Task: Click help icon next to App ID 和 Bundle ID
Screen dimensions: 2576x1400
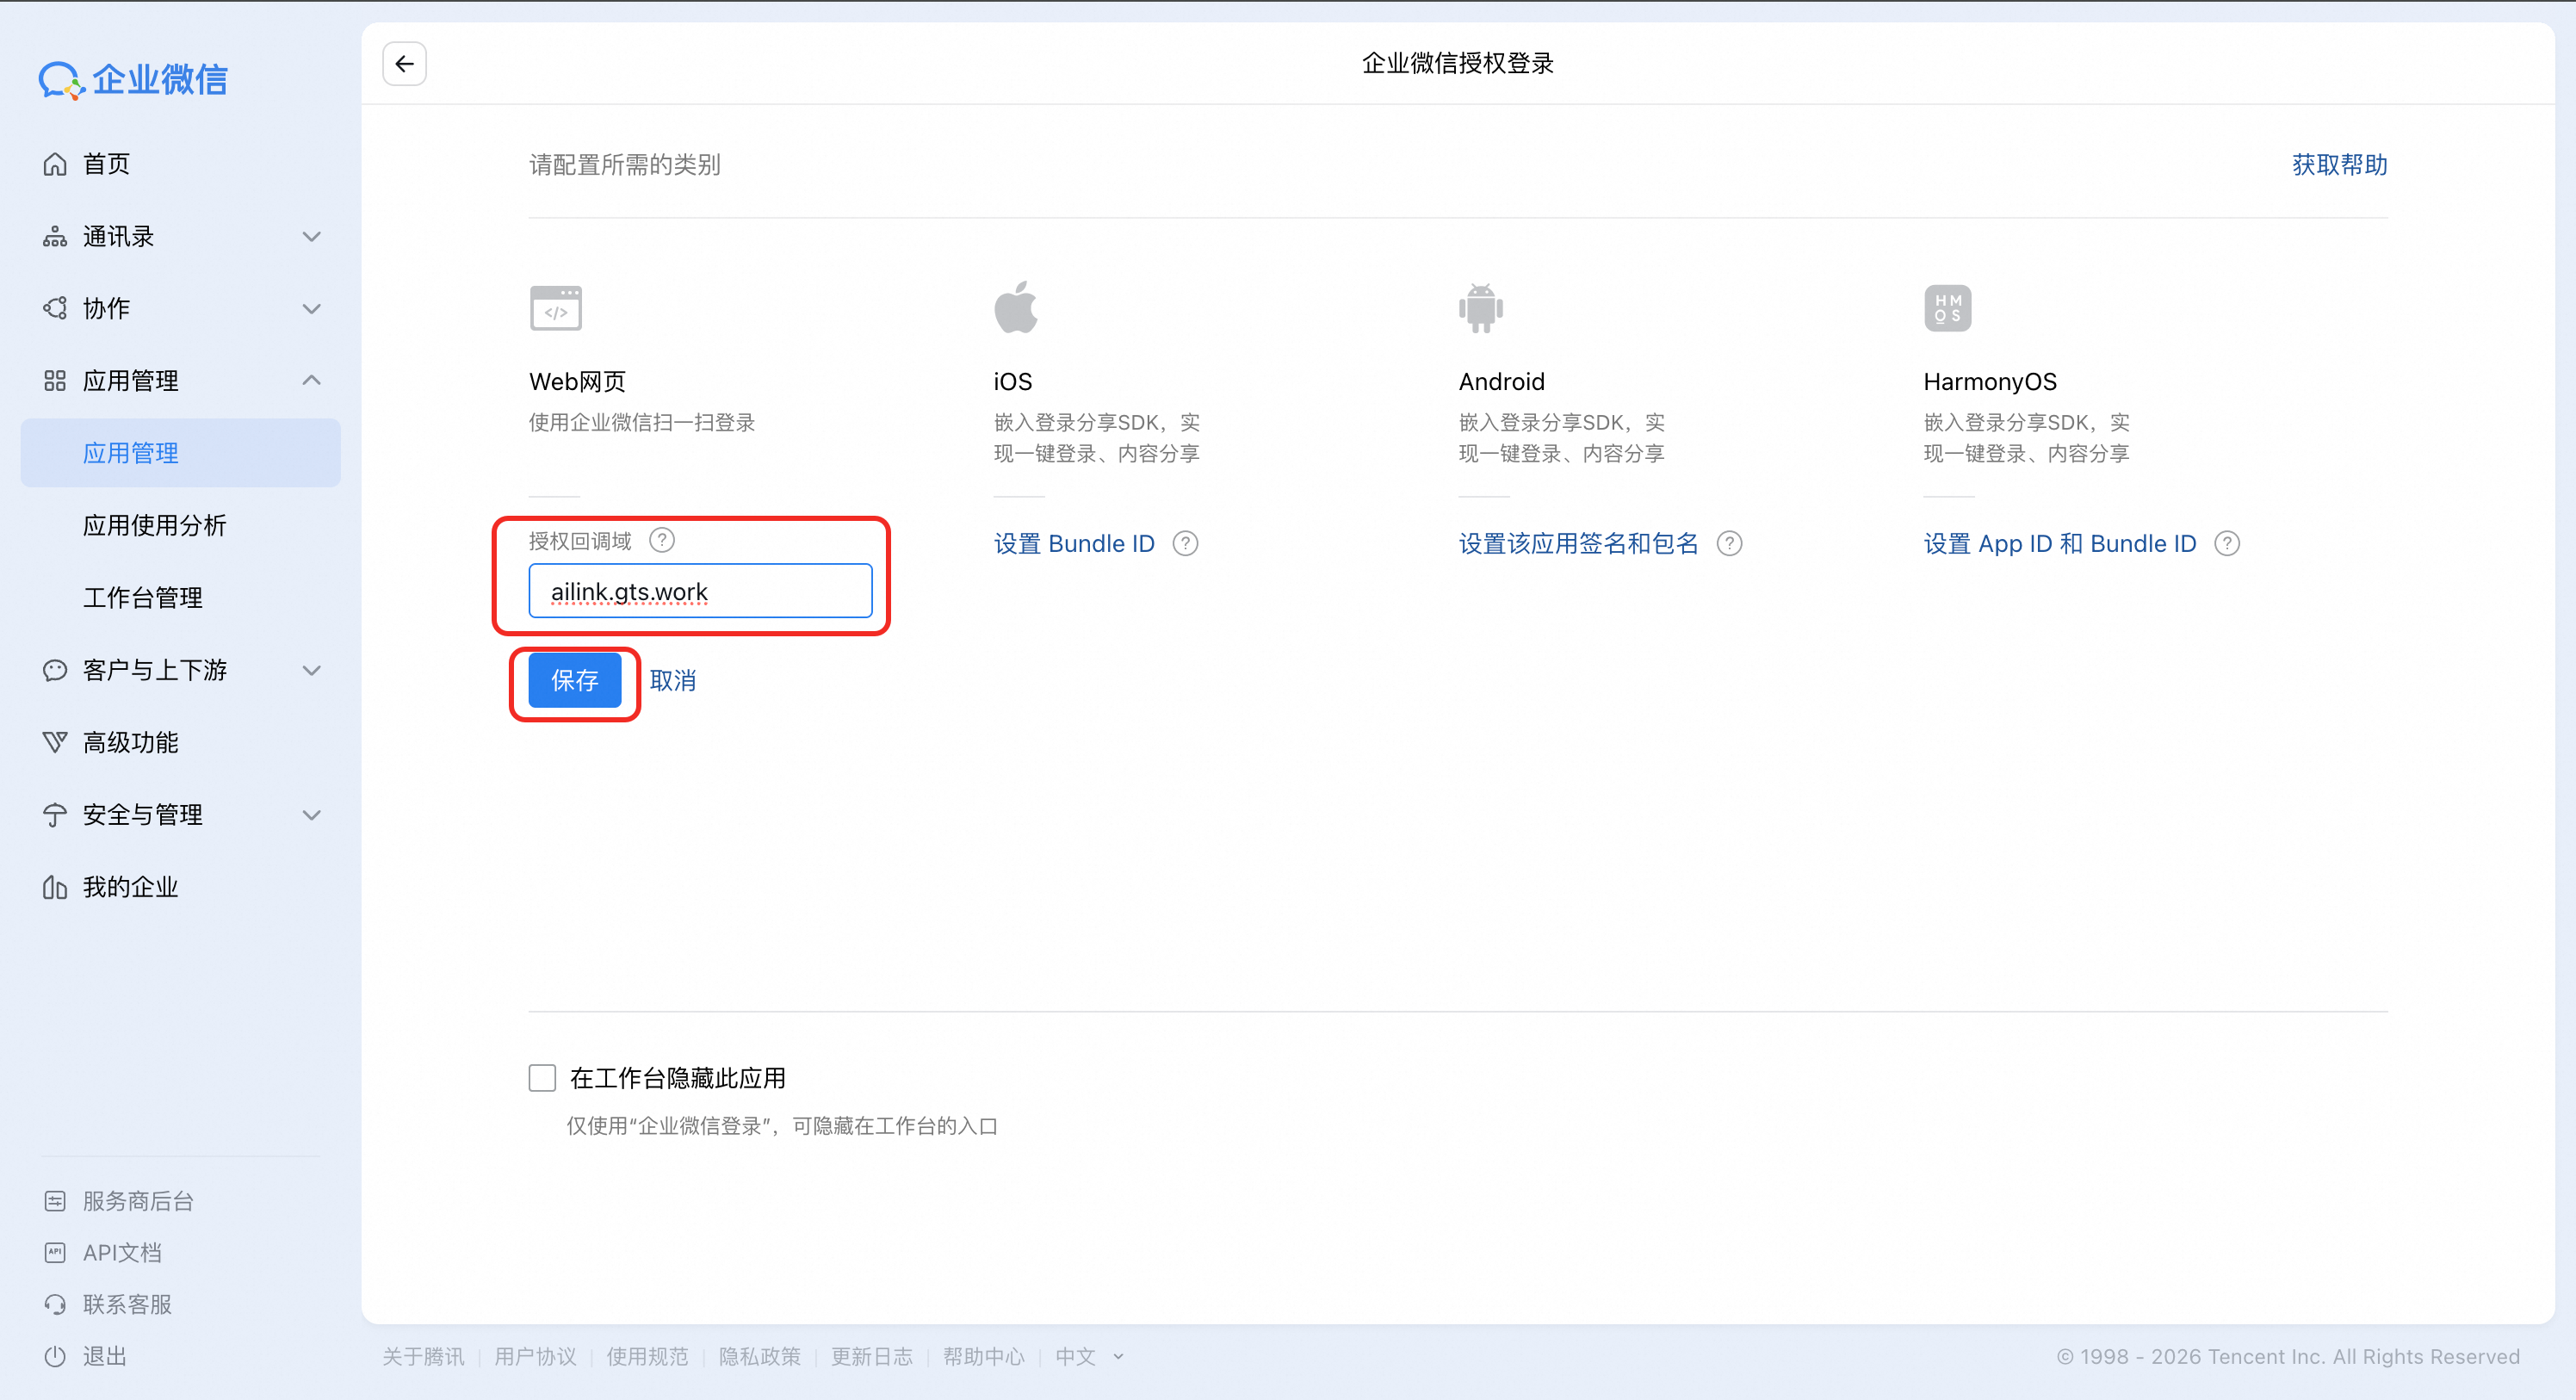Action: click(2227, 543)
